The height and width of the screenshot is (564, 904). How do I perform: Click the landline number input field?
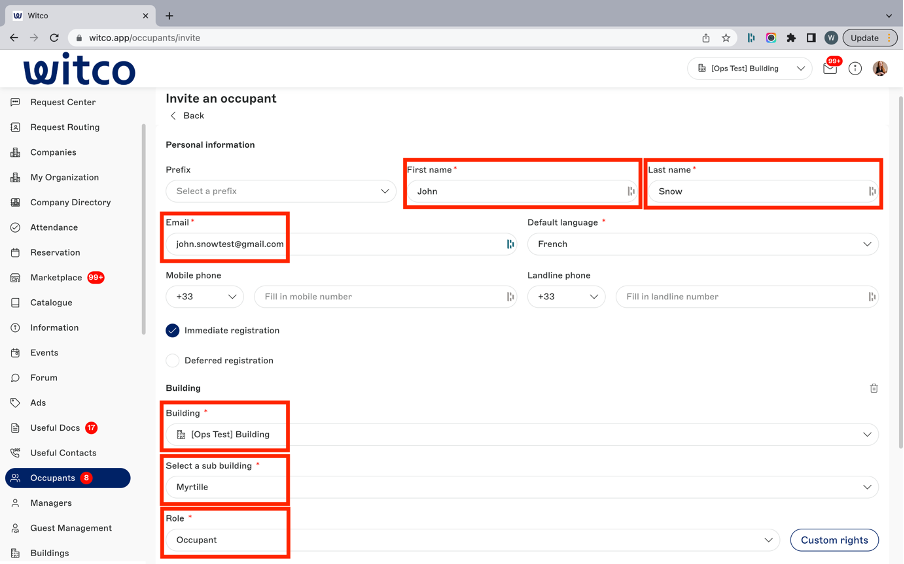(747, 296)
